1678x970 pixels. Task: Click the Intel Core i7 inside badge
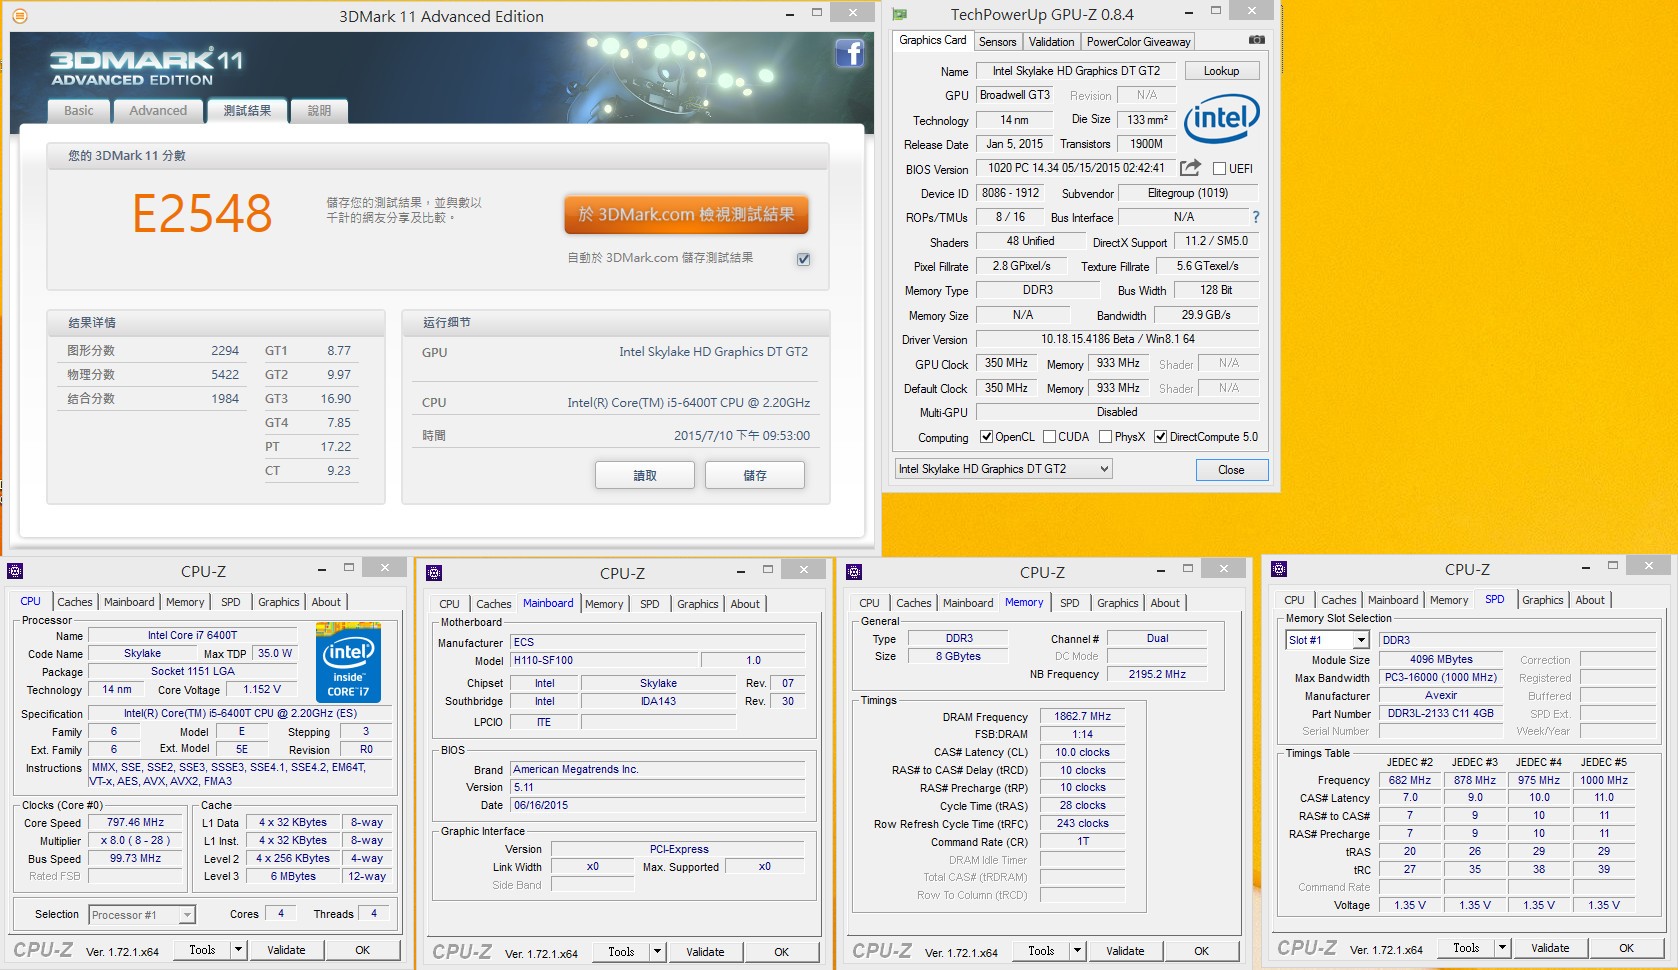pyautogui.click(x=348, y=661)
